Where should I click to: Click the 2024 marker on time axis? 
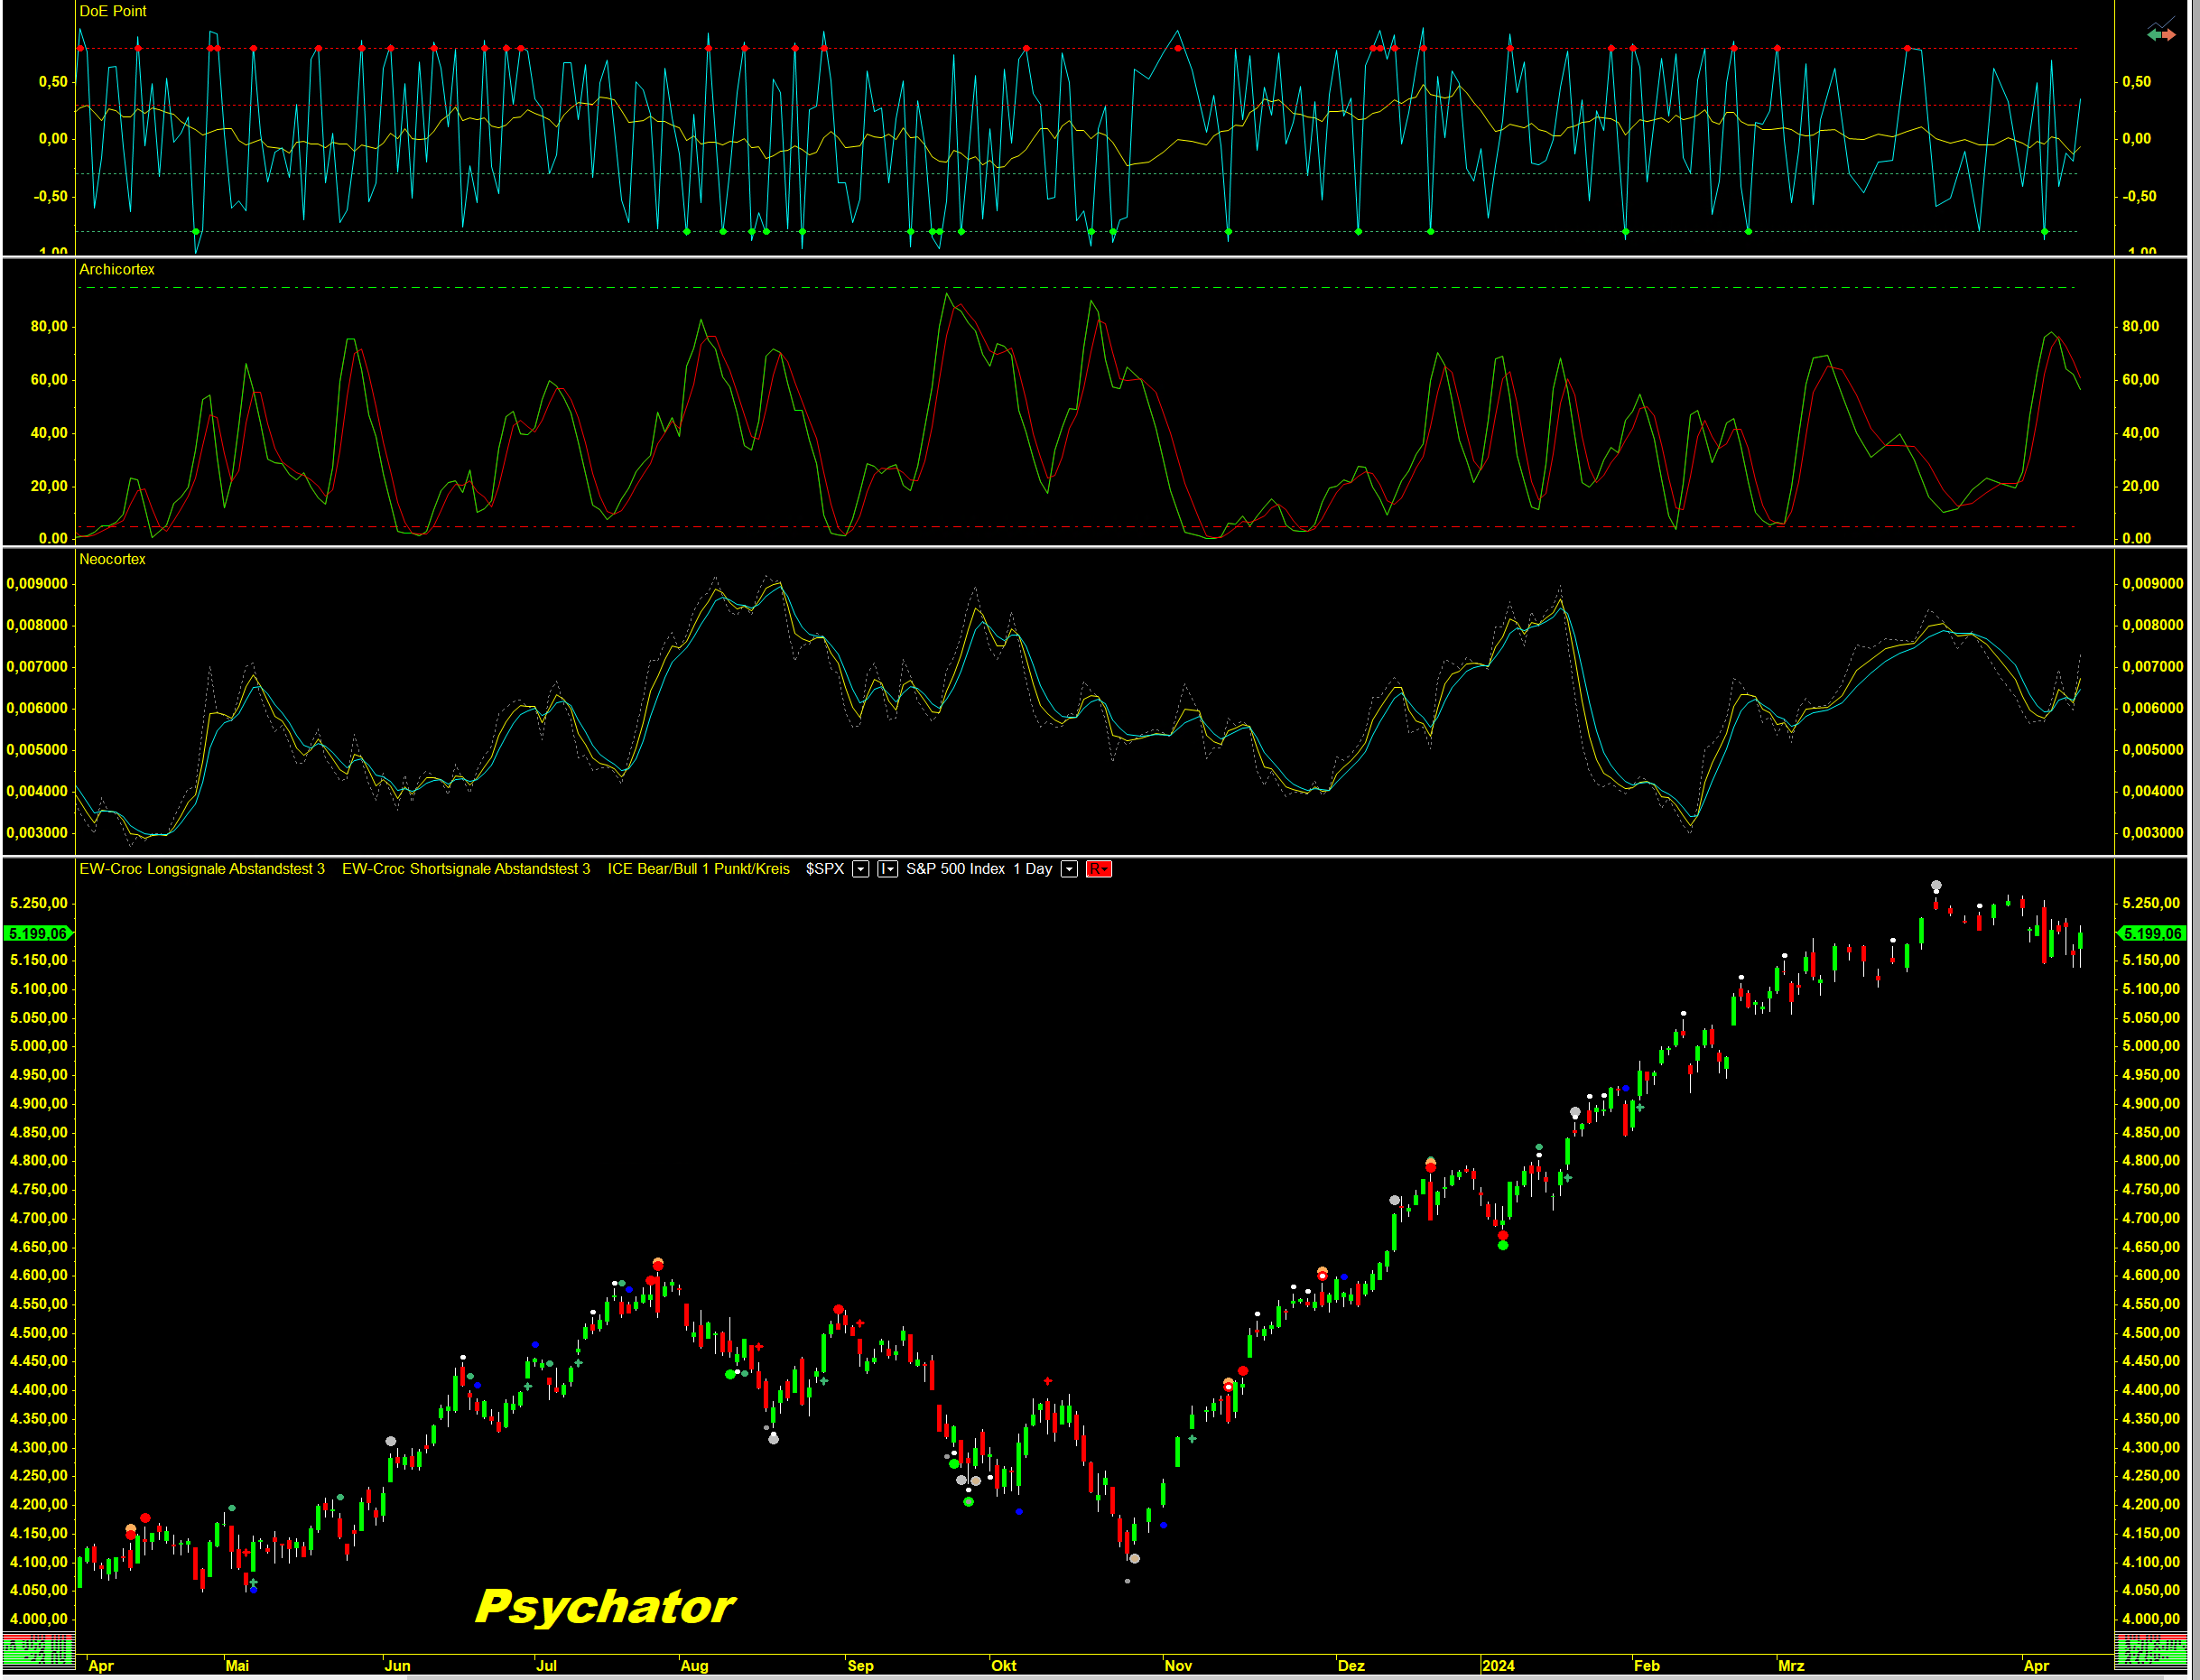(x=1497, y=1665)
